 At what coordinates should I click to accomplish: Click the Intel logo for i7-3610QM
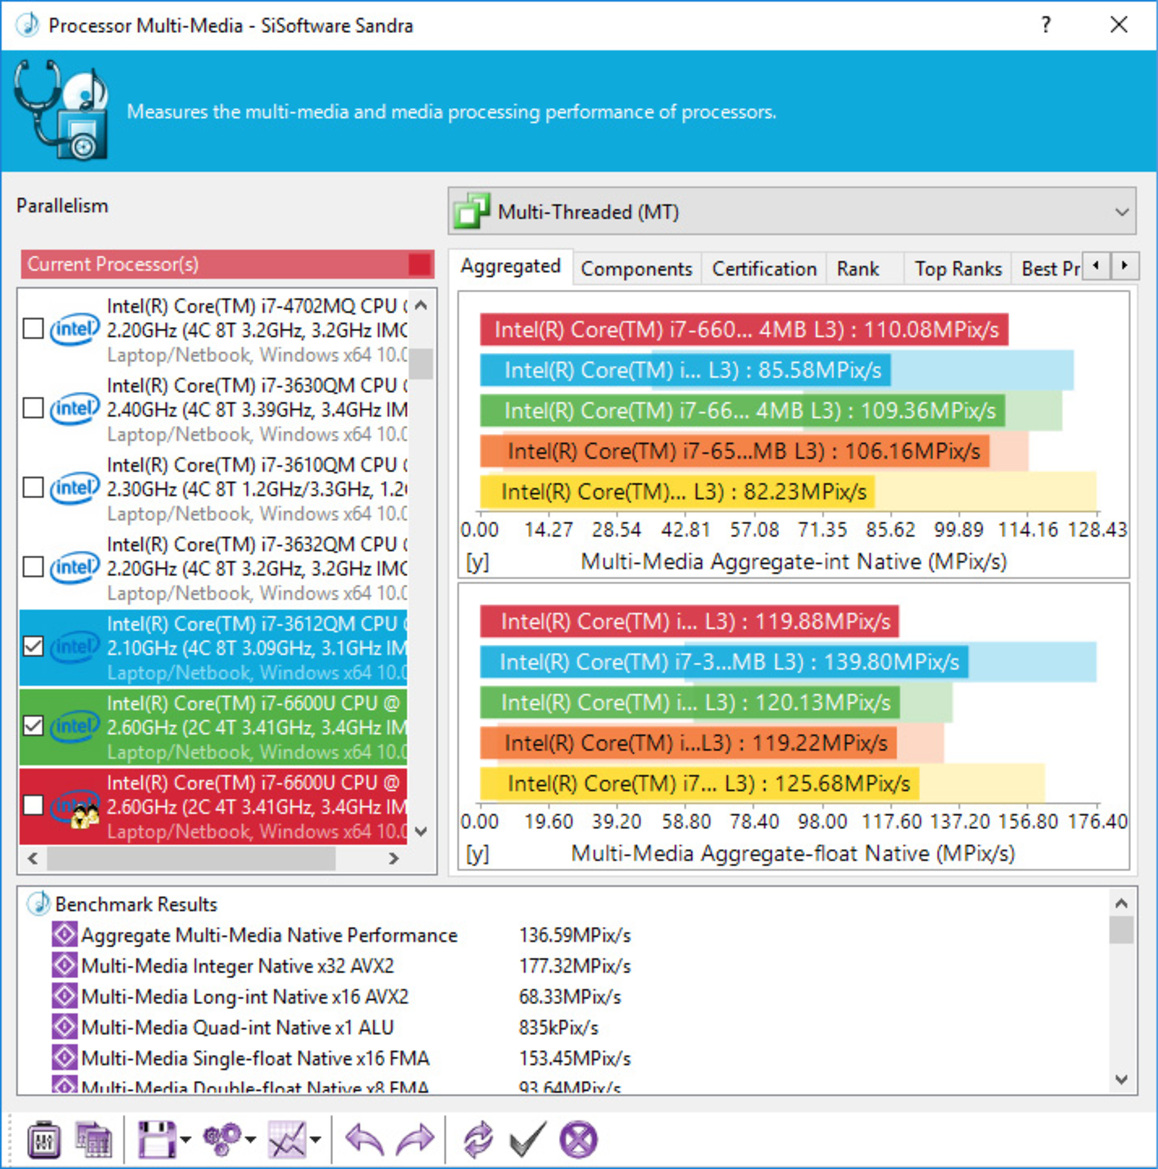pyautogui.click(x=75, y=488)
